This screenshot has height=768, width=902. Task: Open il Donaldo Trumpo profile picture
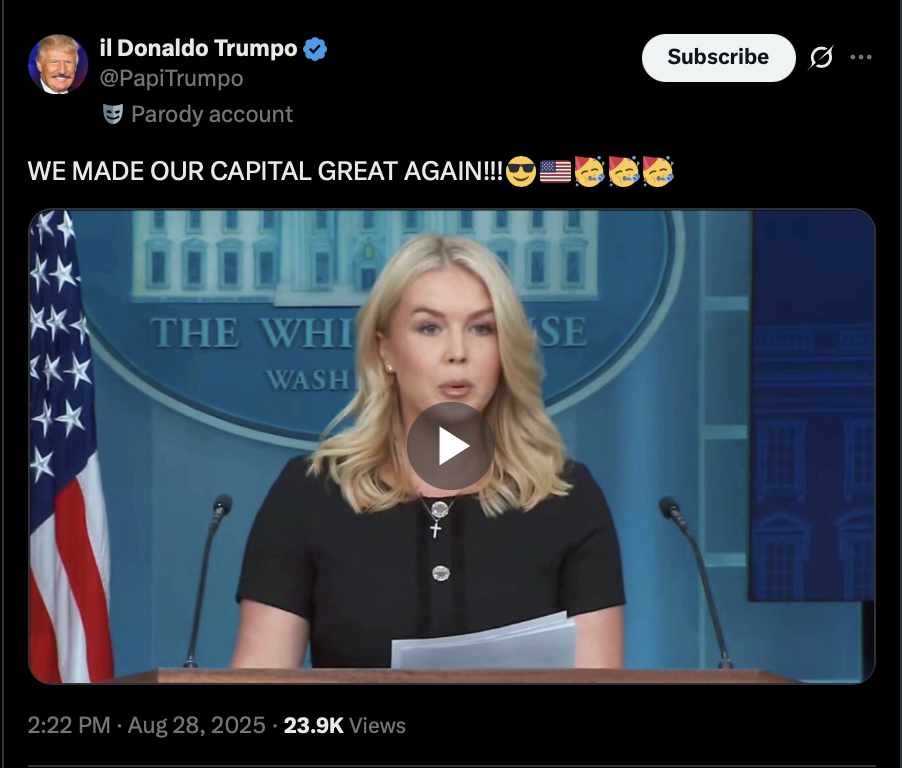tap(58, 64)
